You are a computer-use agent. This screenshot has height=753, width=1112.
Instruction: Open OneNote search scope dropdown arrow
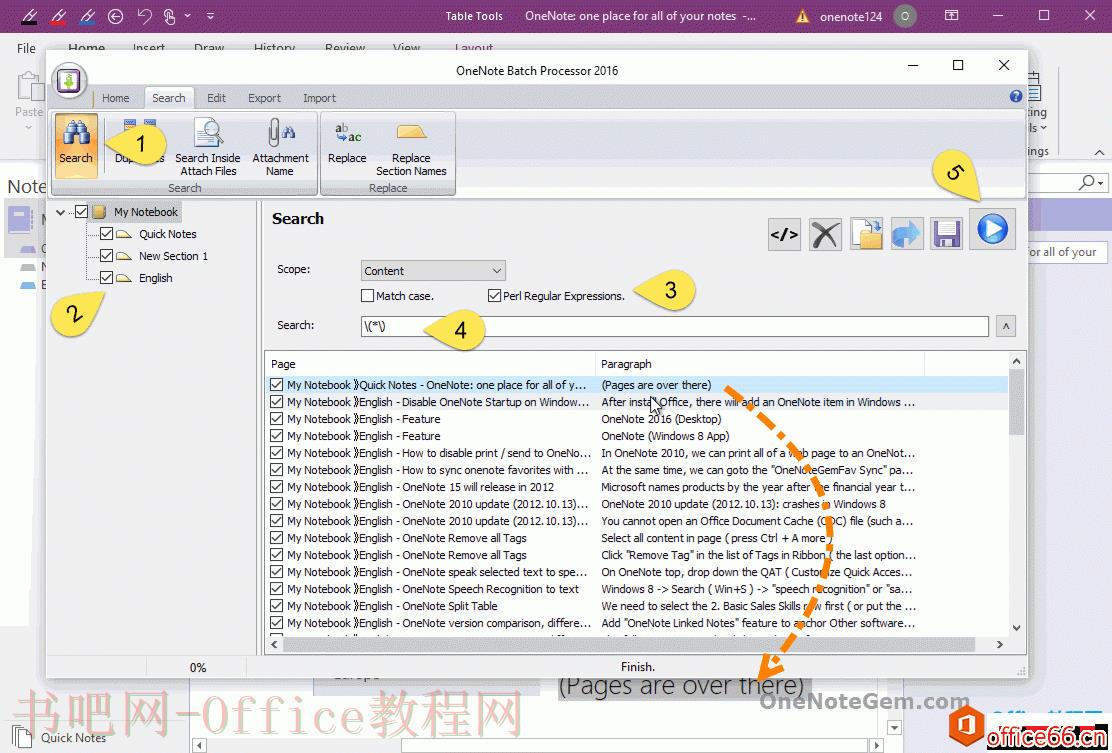(x=1101, y=183)
